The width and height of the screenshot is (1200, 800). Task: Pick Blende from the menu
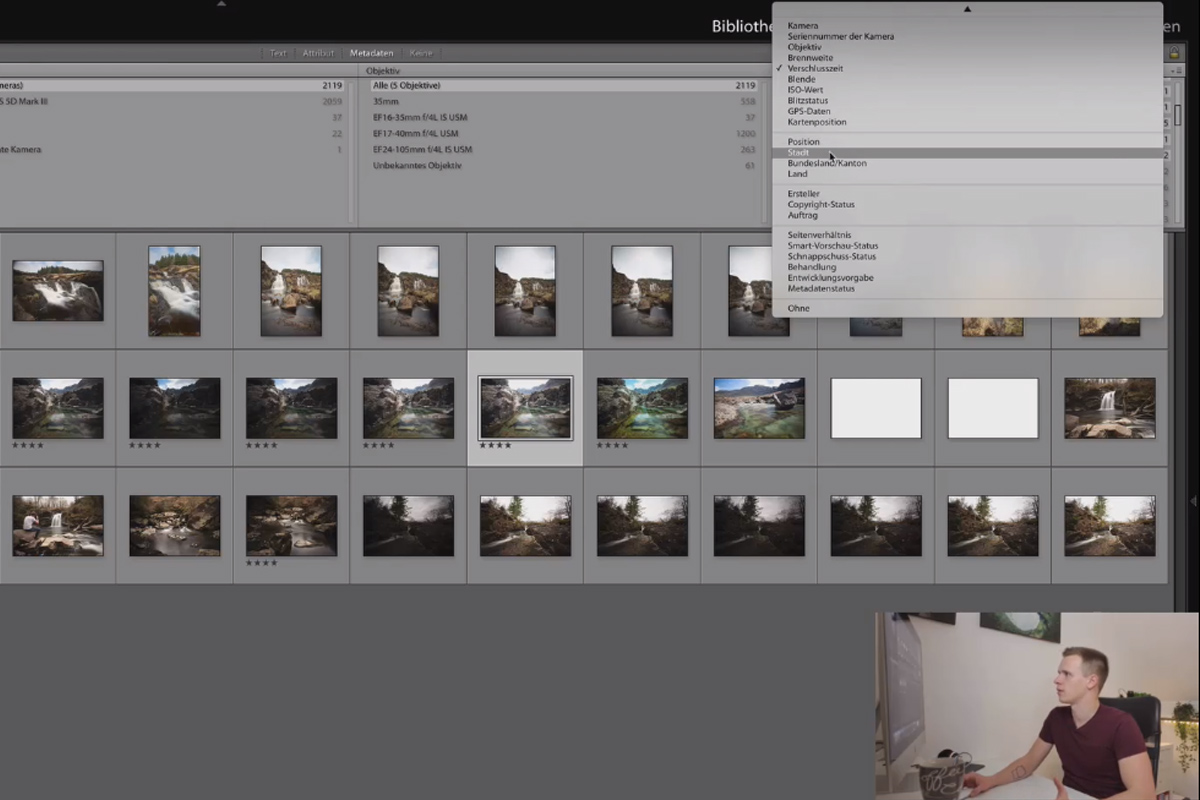point(967,79)
